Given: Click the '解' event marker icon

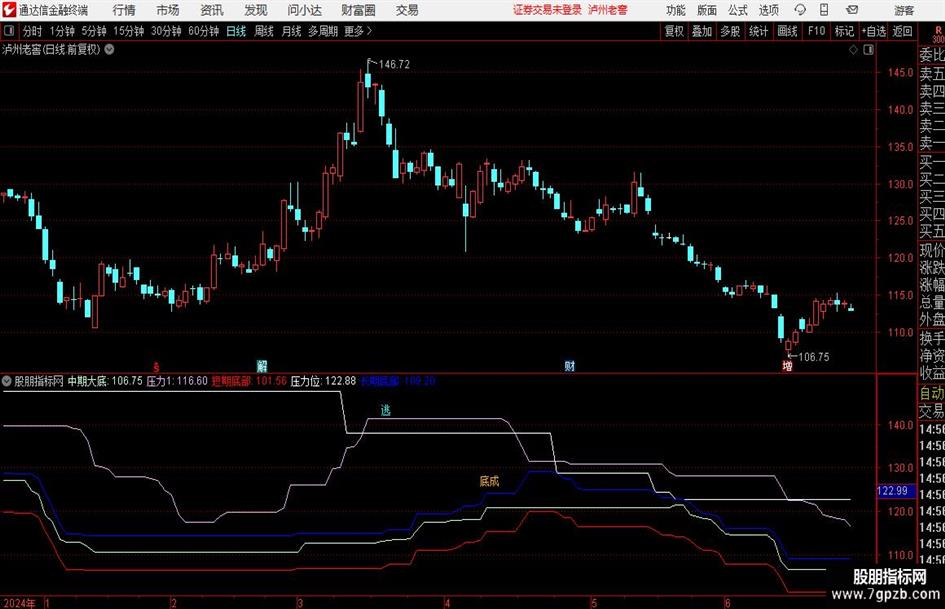Looking at the screenshot, I should pos(262,365).
